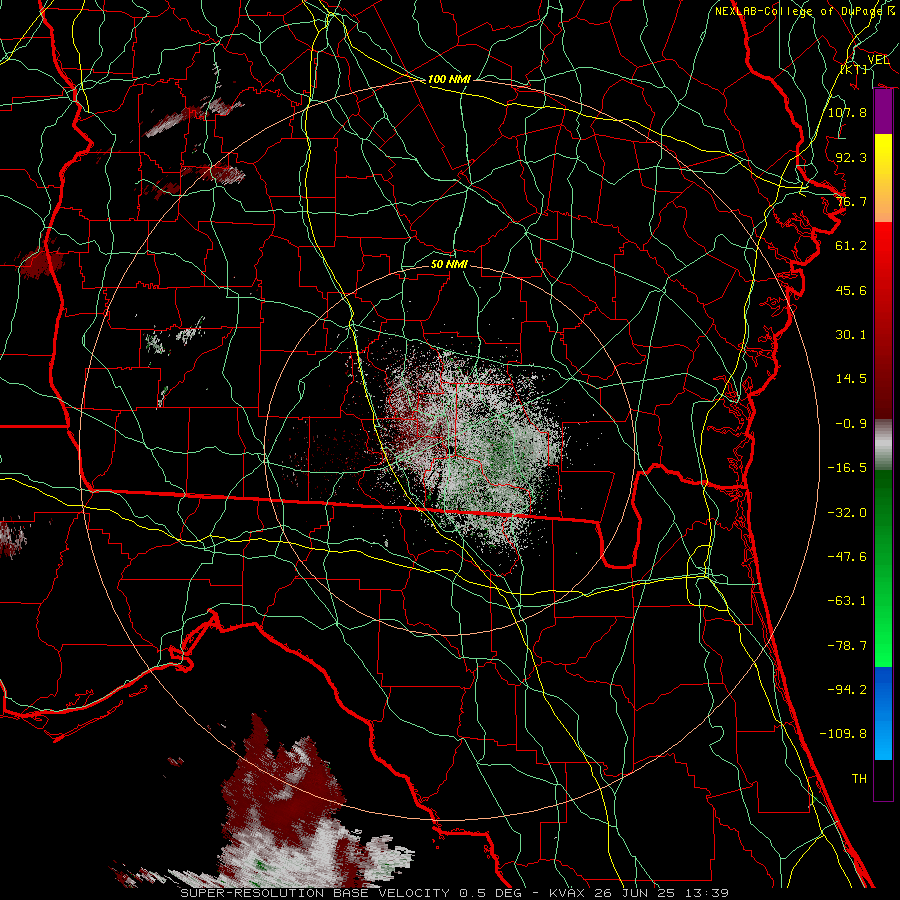Click the 45.6 velocity scale value

tap(851, 290)
